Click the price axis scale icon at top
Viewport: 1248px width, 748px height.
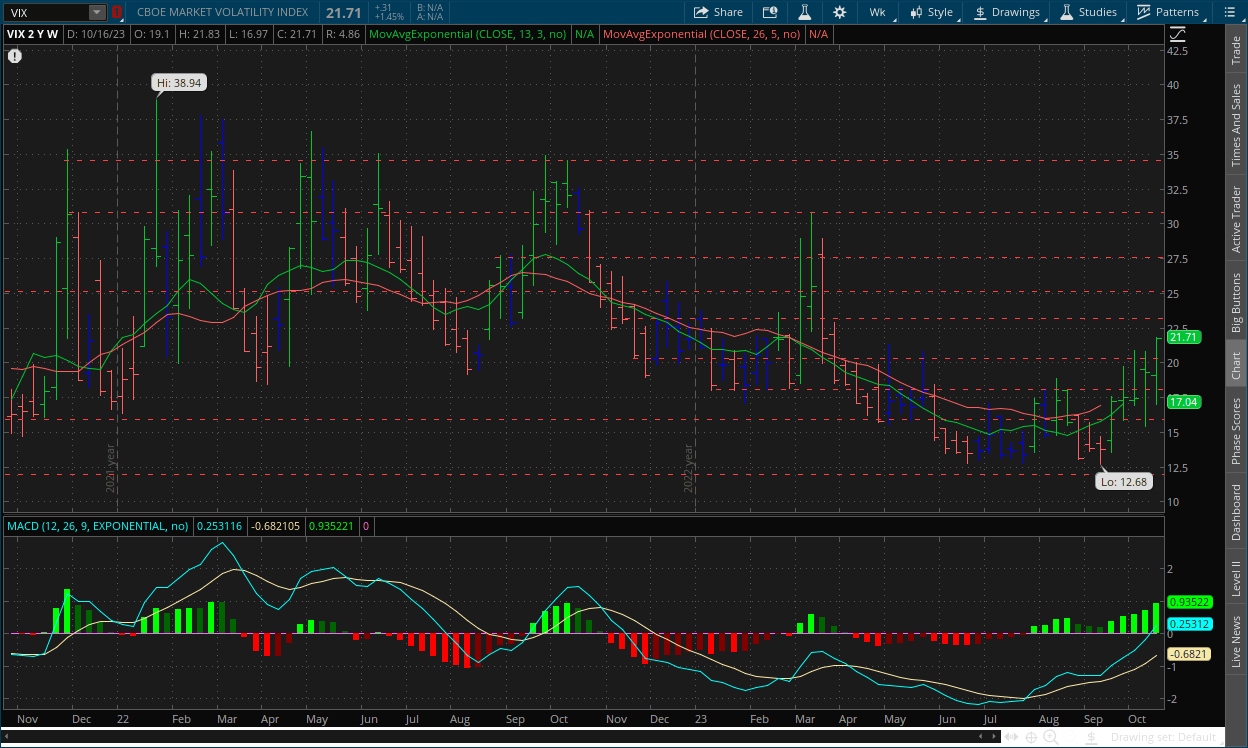(x=1177, y=34)
